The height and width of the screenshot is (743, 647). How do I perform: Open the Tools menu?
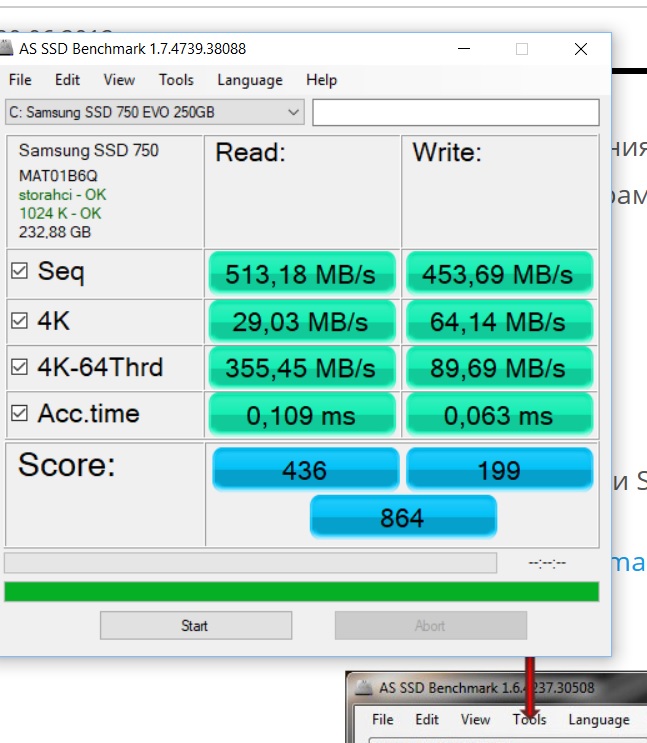pos(176,80)
